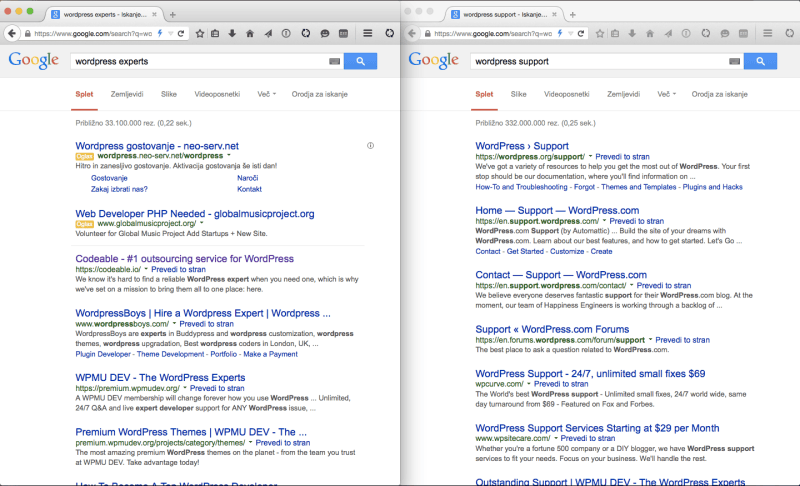Open URL history dropdown in wordpress support address bar
Viewport: 800px width, 486px height.
(x=570, y=34)
